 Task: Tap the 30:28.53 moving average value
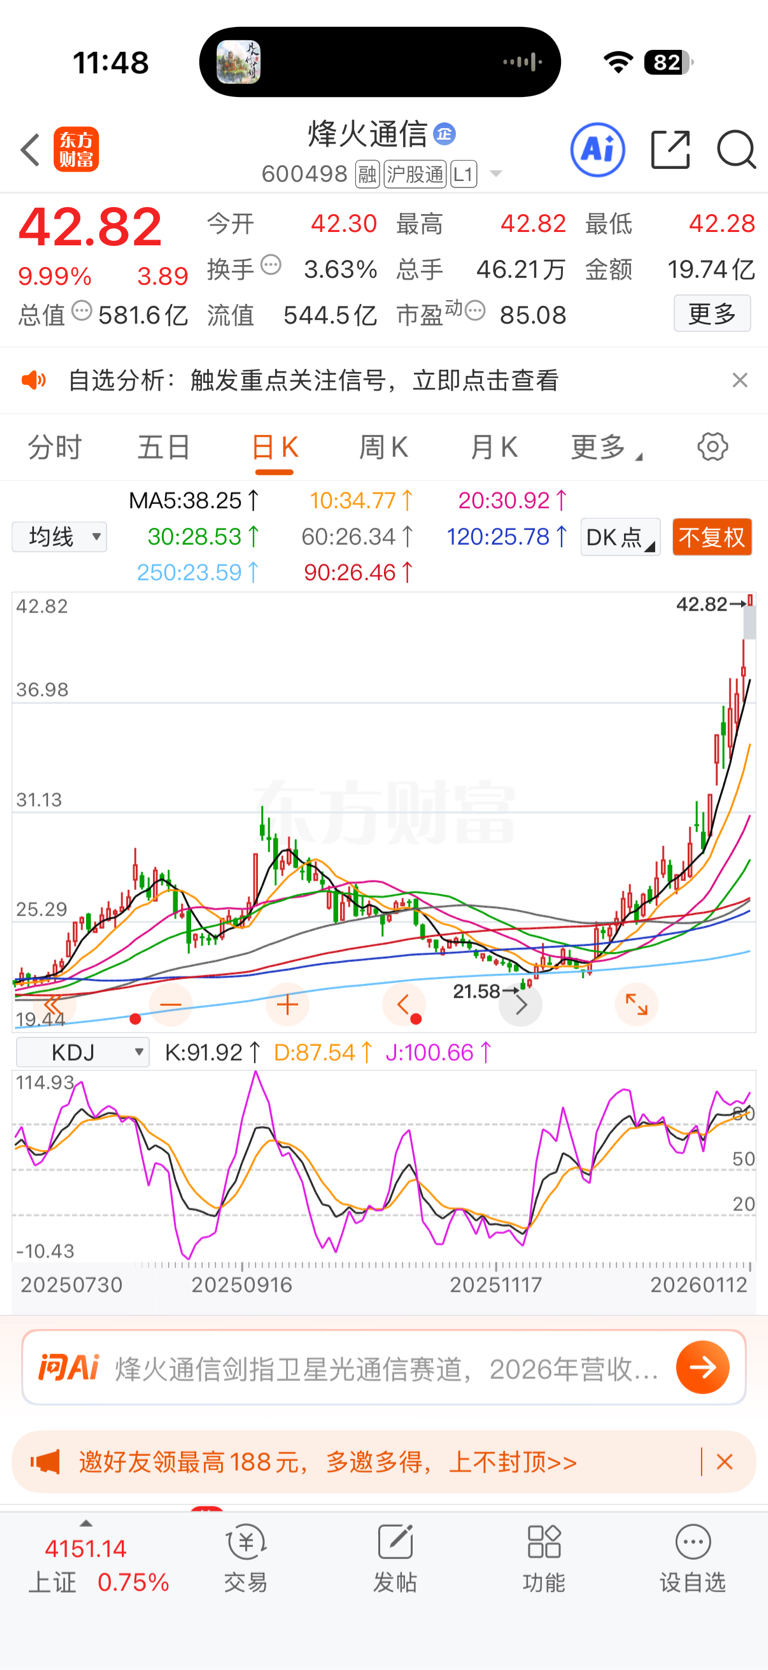[204, 537]
